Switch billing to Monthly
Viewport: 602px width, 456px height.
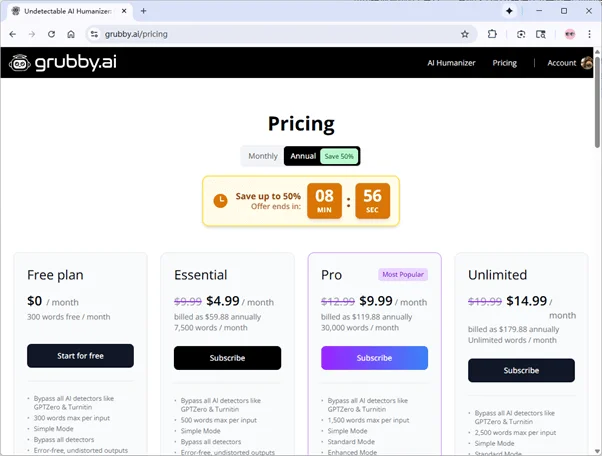pyautogui.click(x=263, y=156)
